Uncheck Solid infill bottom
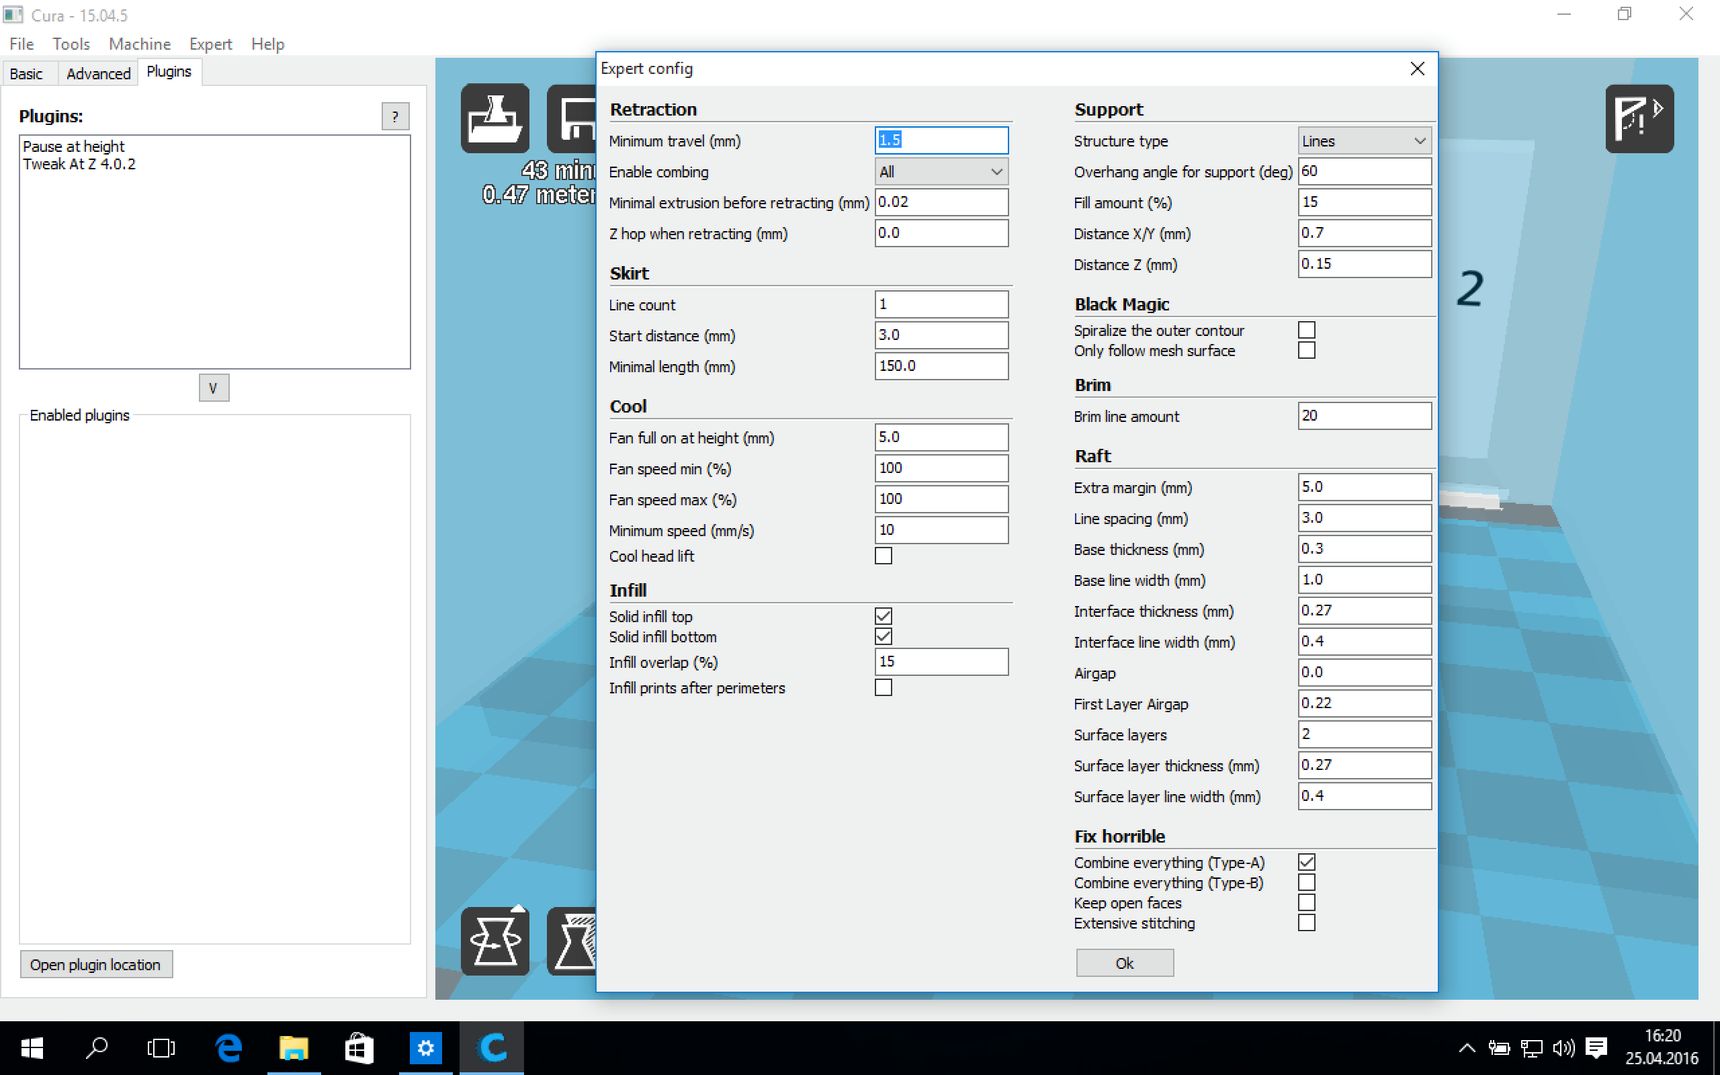 pyautogui.click(x=883, y=636)
